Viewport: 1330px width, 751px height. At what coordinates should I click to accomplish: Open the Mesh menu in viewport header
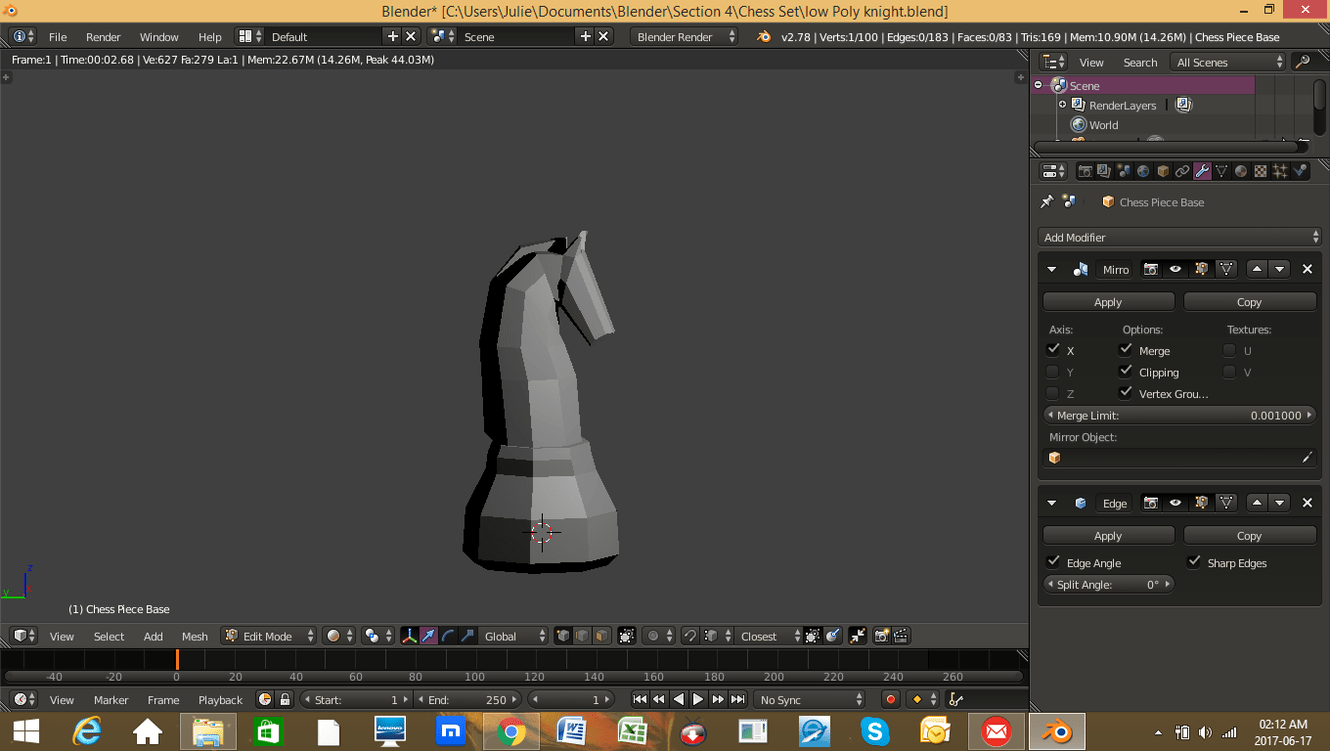pyautogui.click(x=194, y=636)
